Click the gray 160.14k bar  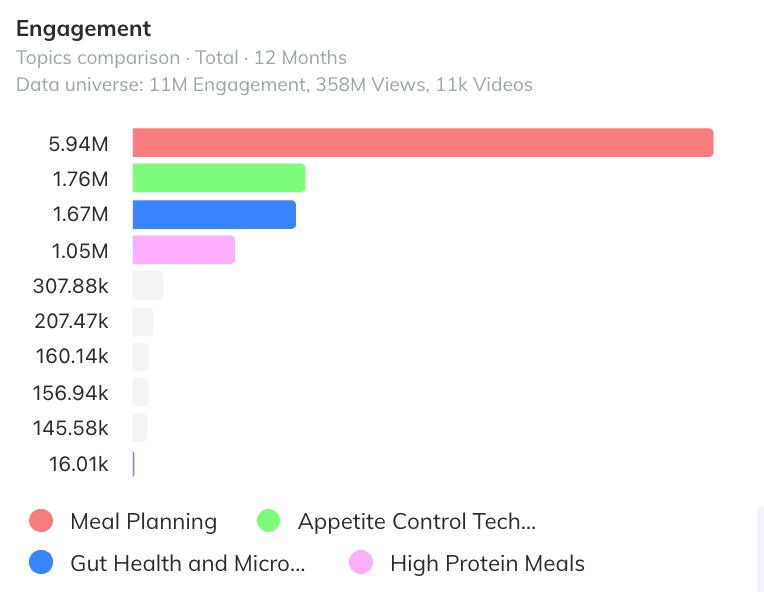[x=140, y=357]
